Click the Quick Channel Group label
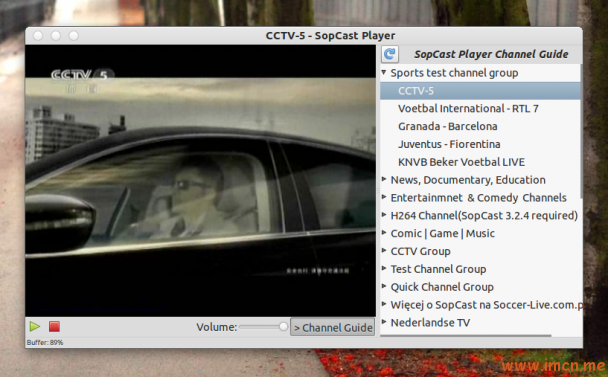The width and height of the screenshot is (608, 377). (442, 287)
